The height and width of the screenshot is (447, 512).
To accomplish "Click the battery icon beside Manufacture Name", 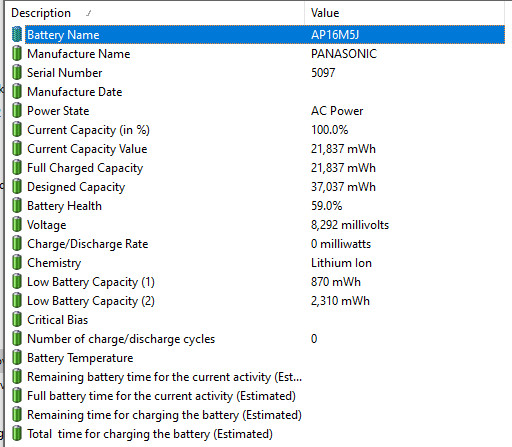I will point(17,53).
